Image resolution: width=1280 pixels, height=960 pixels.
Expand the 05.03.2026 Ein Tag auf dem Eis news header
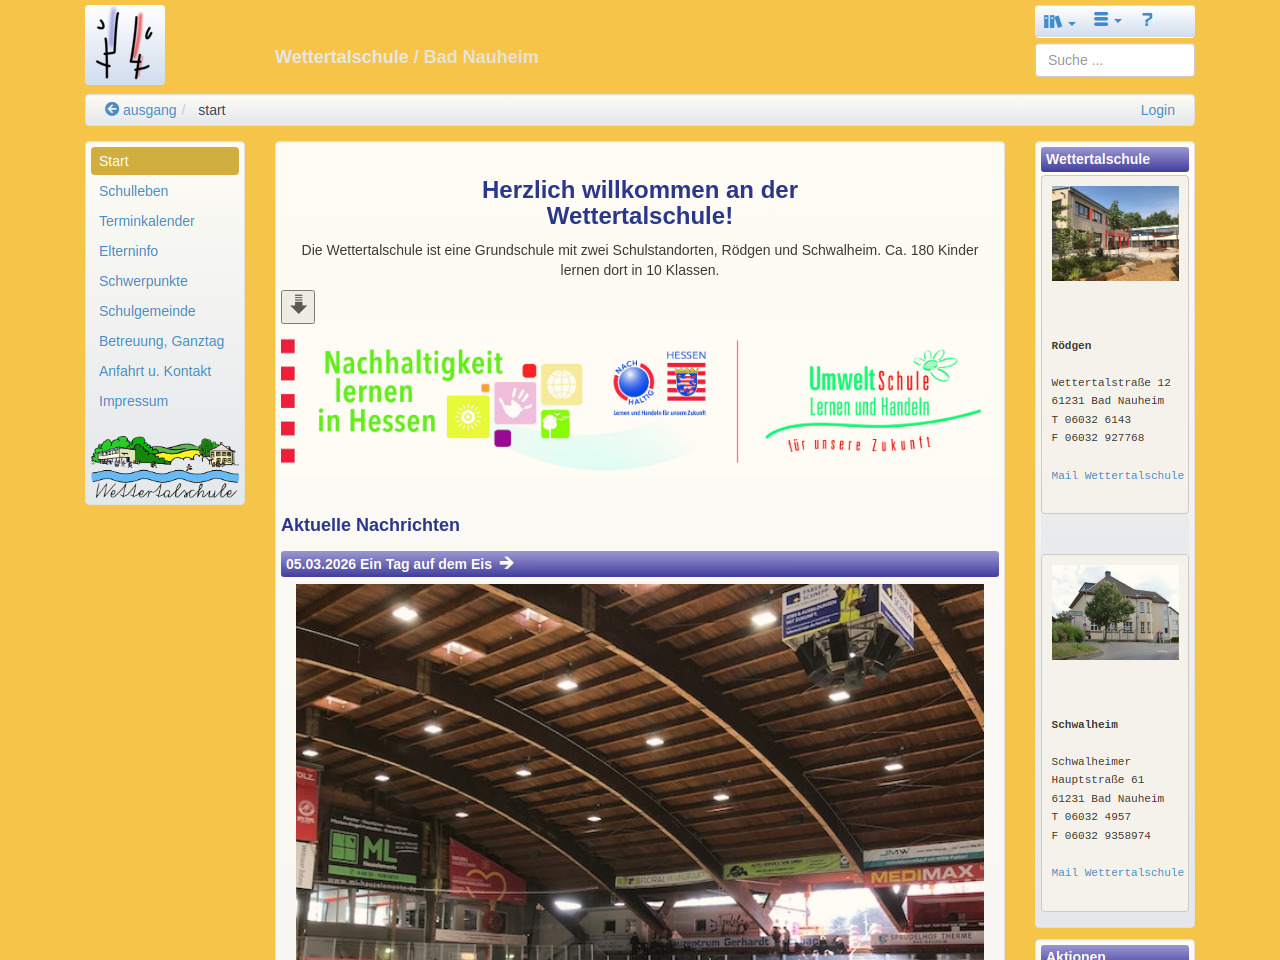[389, 564]
